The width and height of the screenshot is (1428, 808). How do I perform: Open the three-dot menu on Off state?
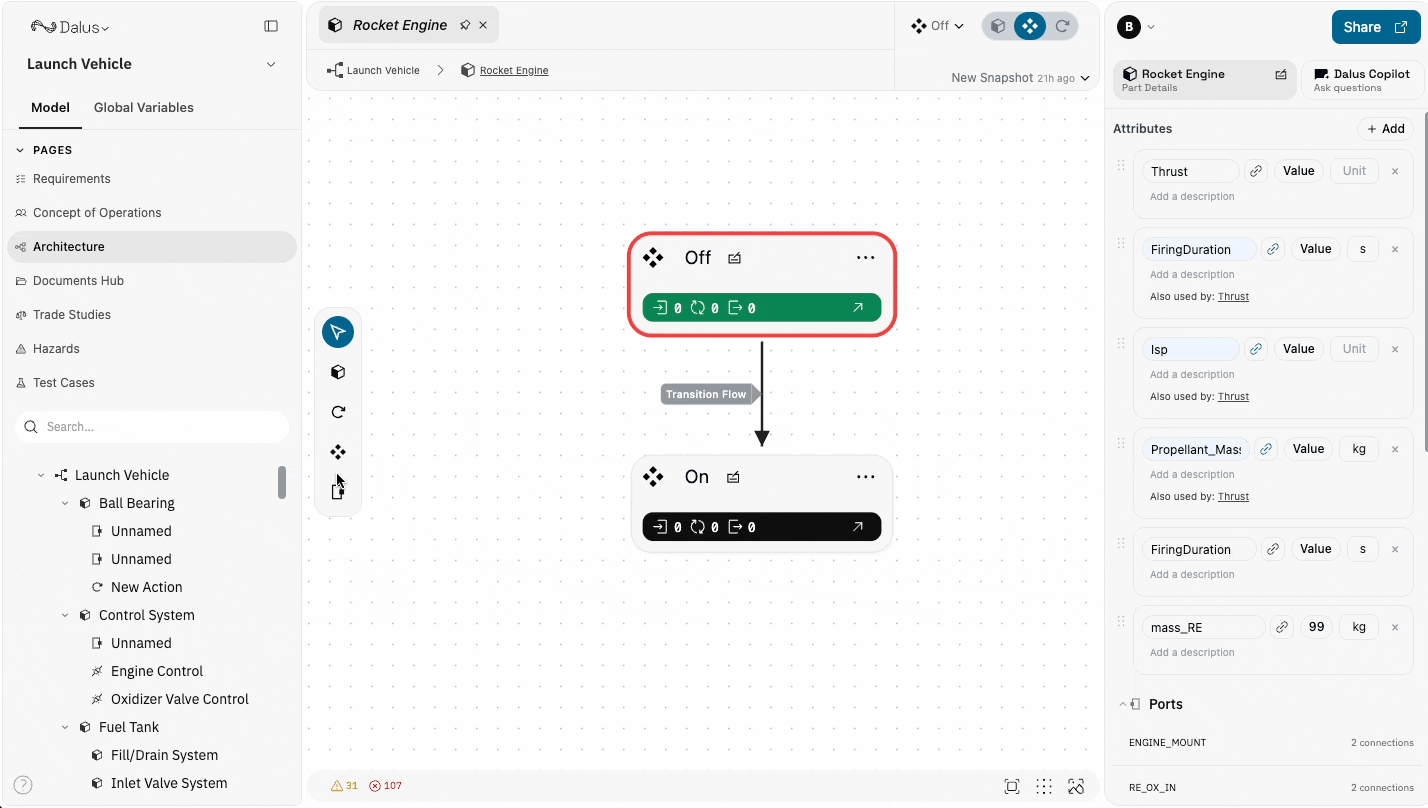coord(866,258)
